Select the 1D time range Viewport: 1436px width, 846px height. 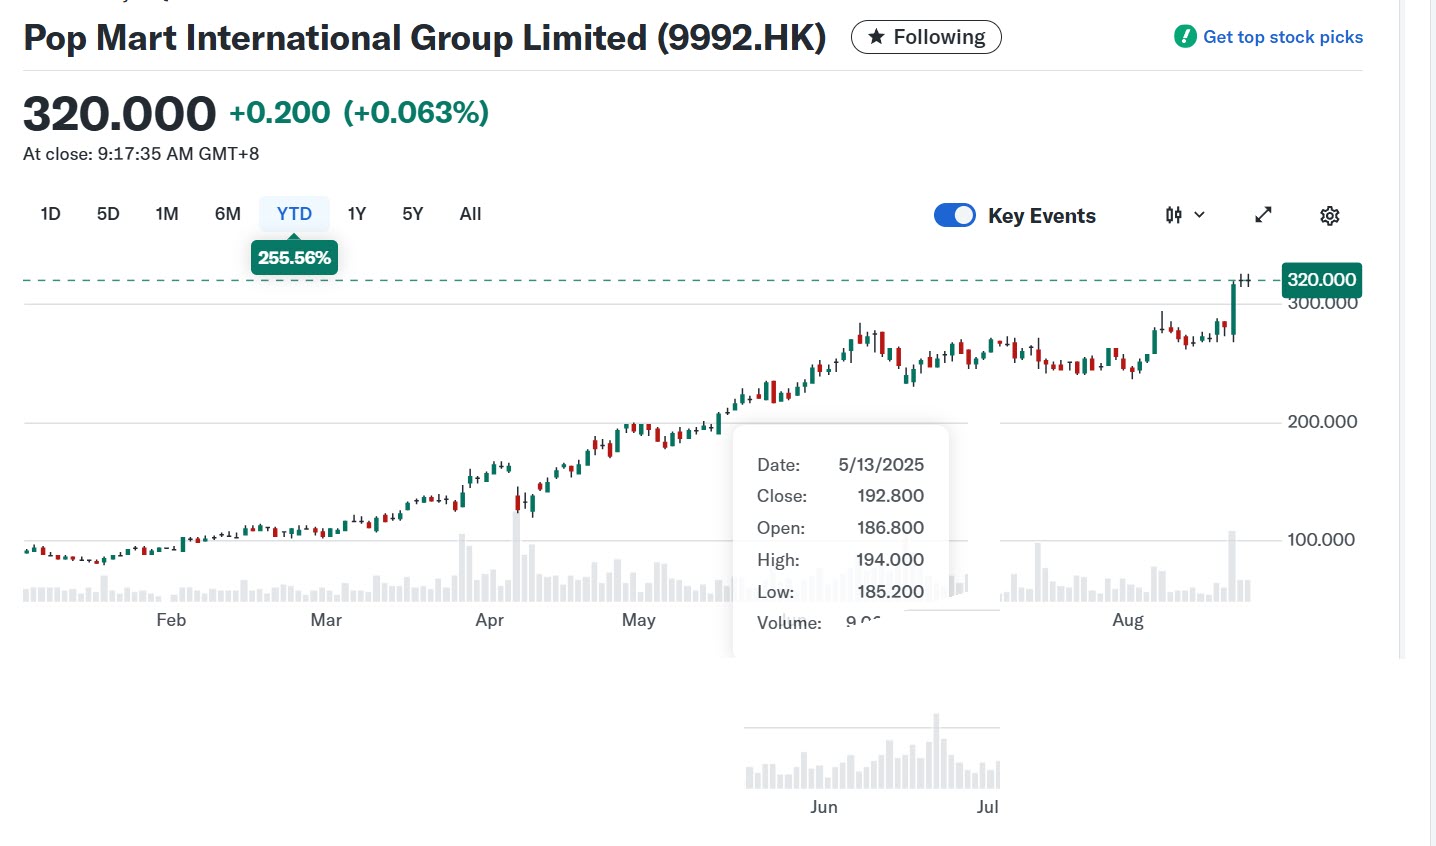click(50, 214)
